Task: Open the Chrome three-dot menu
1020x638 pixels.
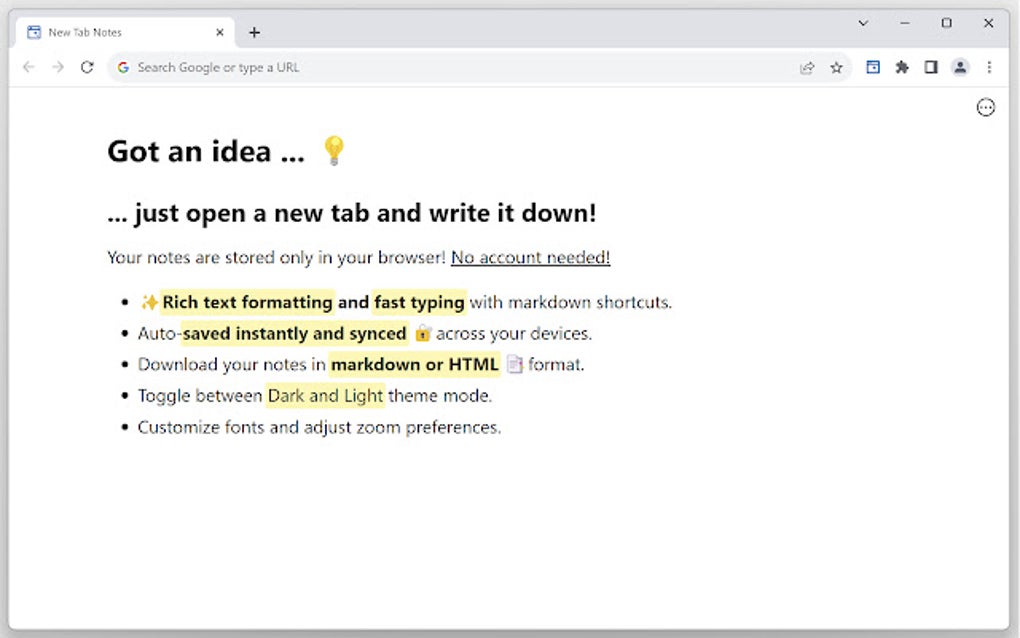Action: [989, 67]
